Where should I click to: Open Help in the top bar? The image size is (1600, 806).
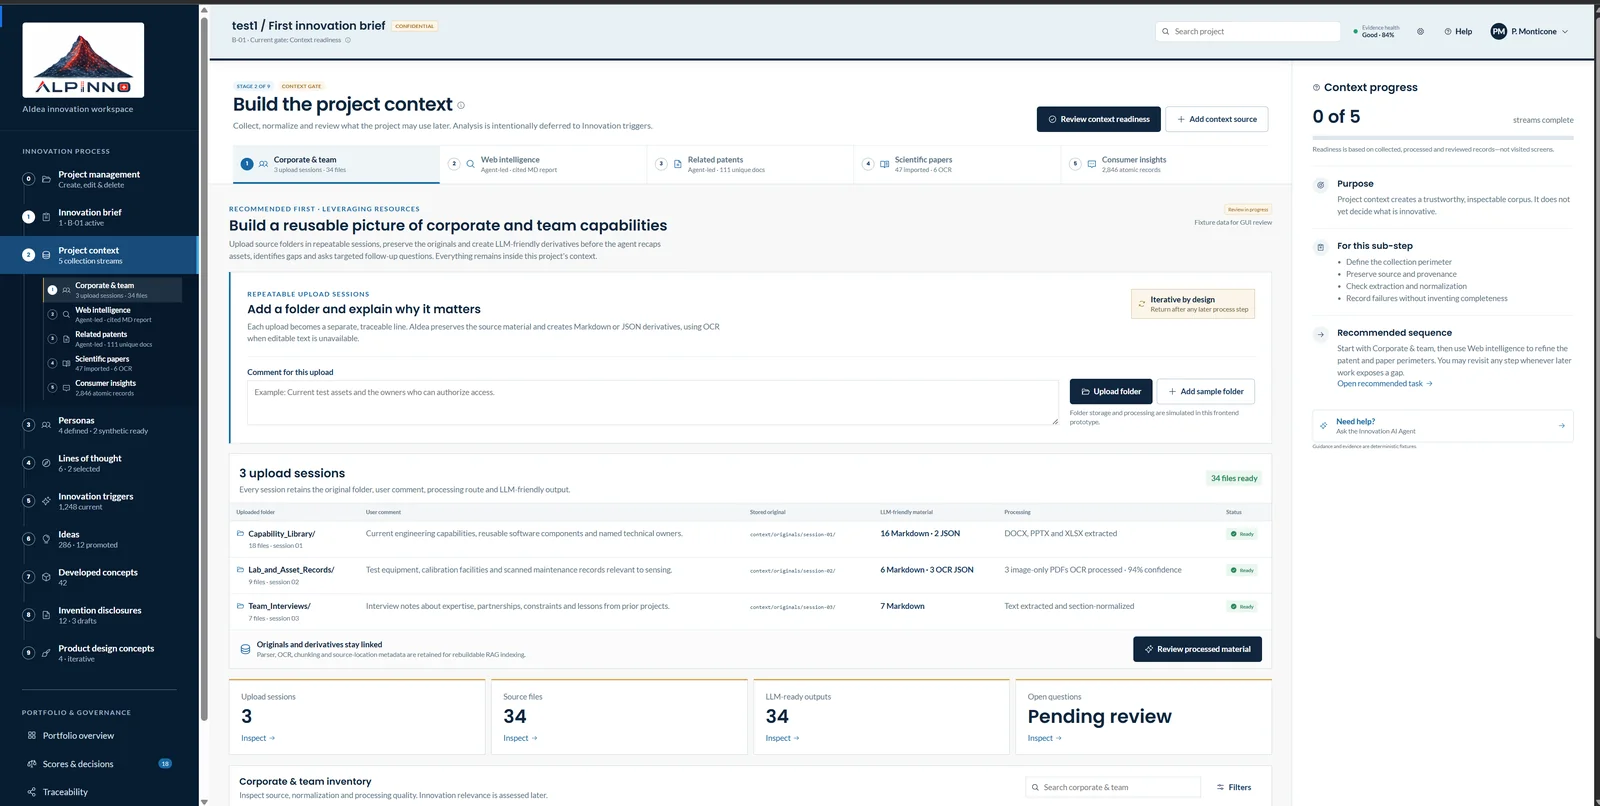point(1458,32)
